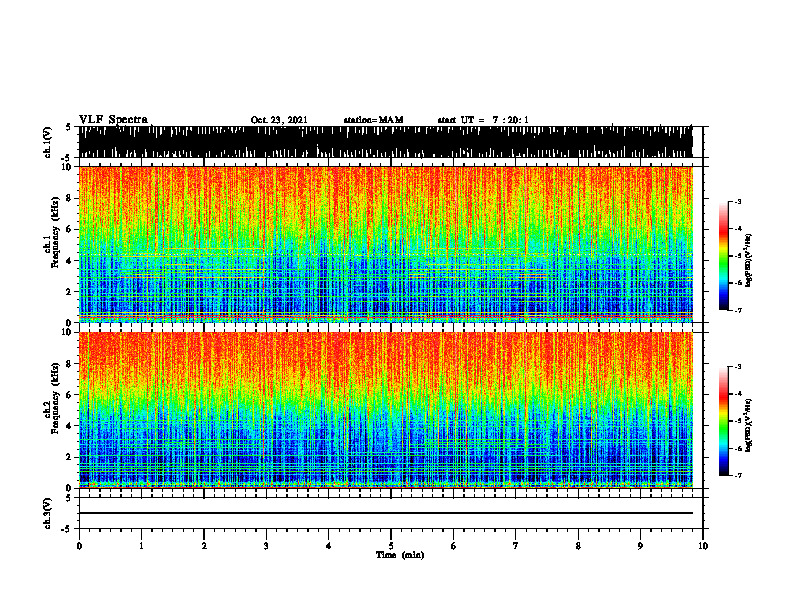Click the "3" tick on the time axis
This screenshot has height=612, width=792.
266,546
